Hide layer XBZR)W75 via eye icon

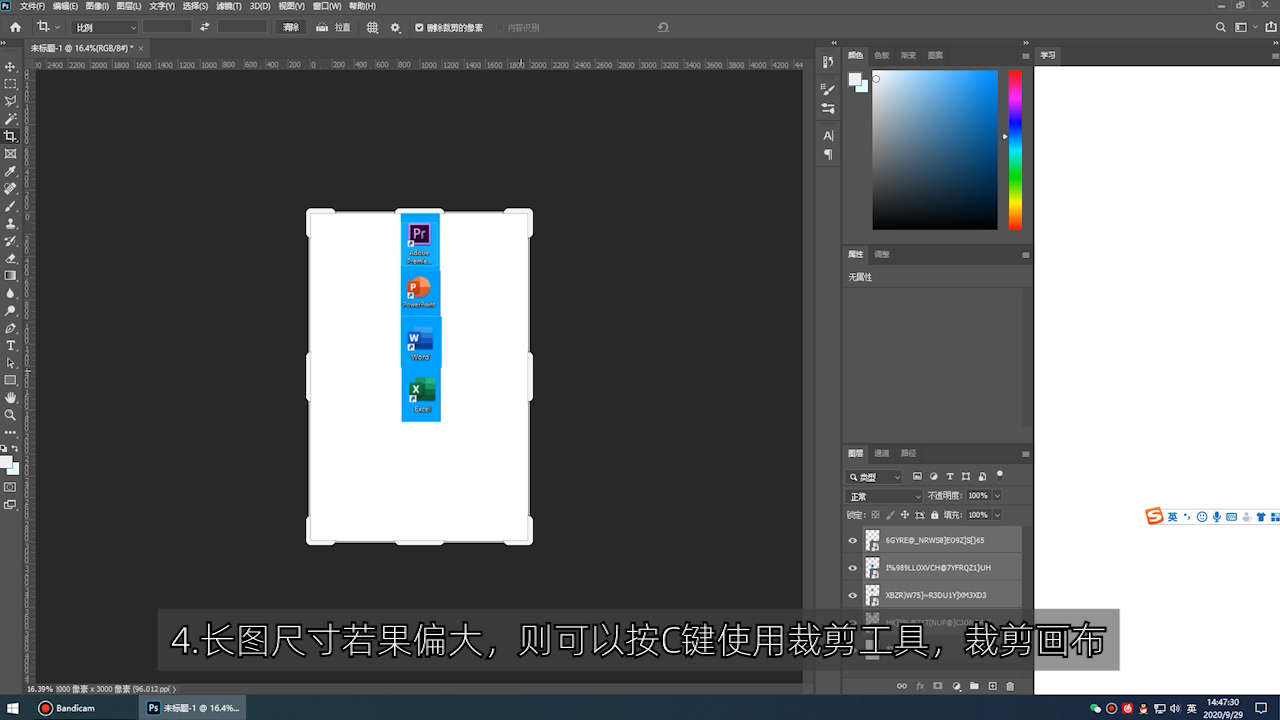click(x=853, y=595)
